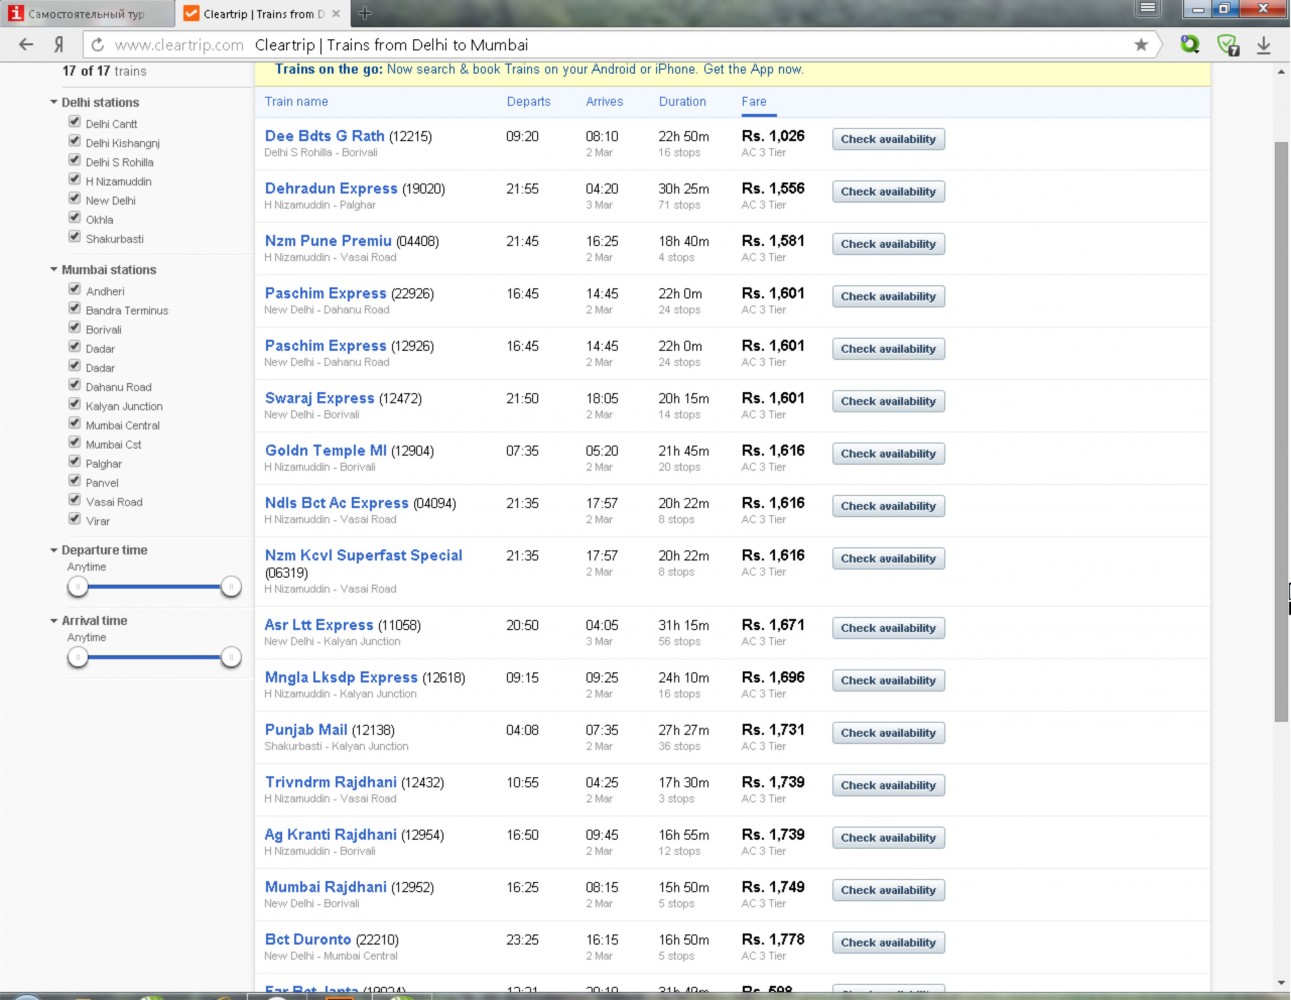Open the Mumbai Rajdhani train link
The height and width of the screenshot is (1000, 1291).
(x=325, y=887)
